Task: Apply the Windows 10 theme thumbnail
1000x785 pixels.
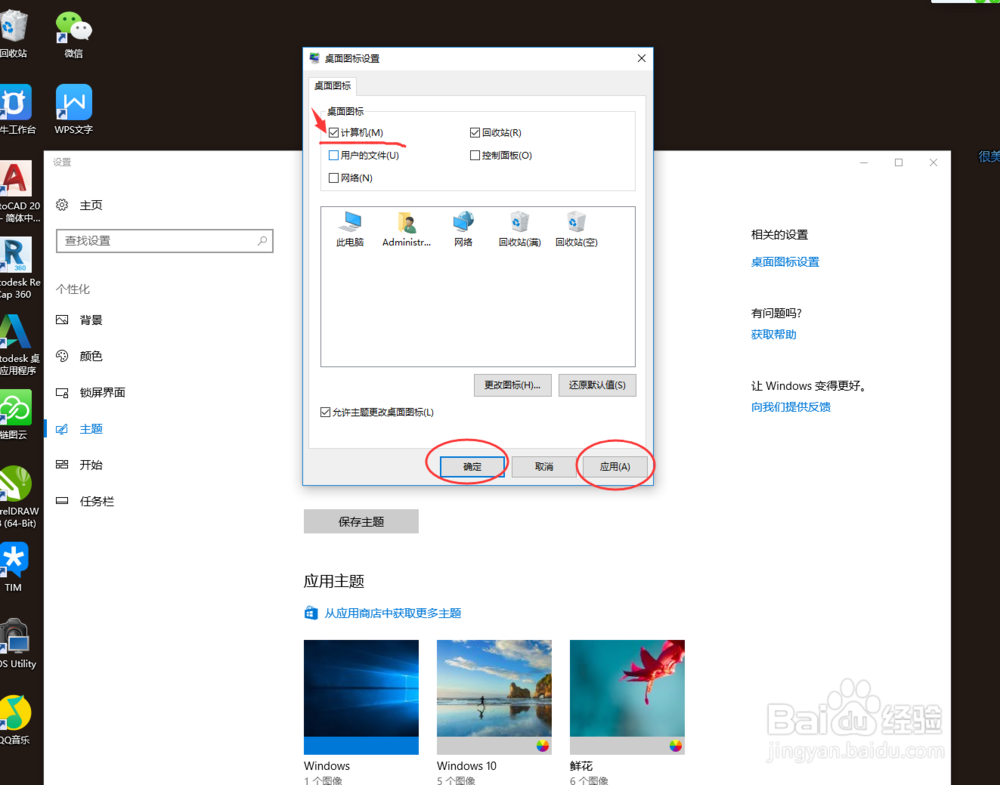Action: pyautogui.click(x=494, y=697)
